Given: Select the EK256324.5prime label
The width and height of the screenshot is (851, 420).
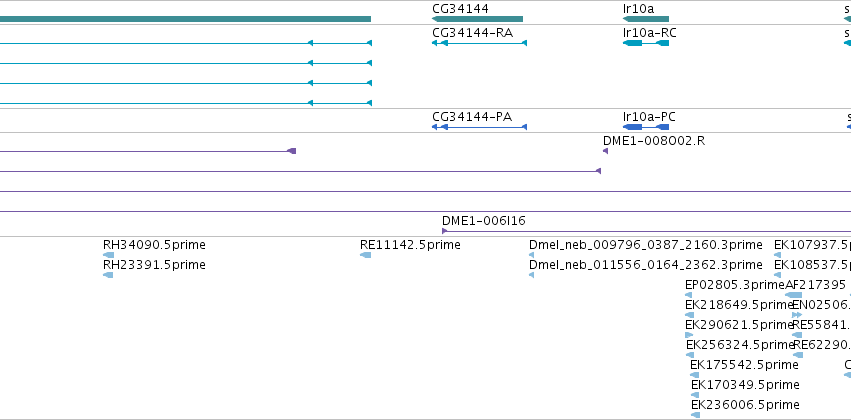Looking at the screenshot, I should (x=740, y=345).
